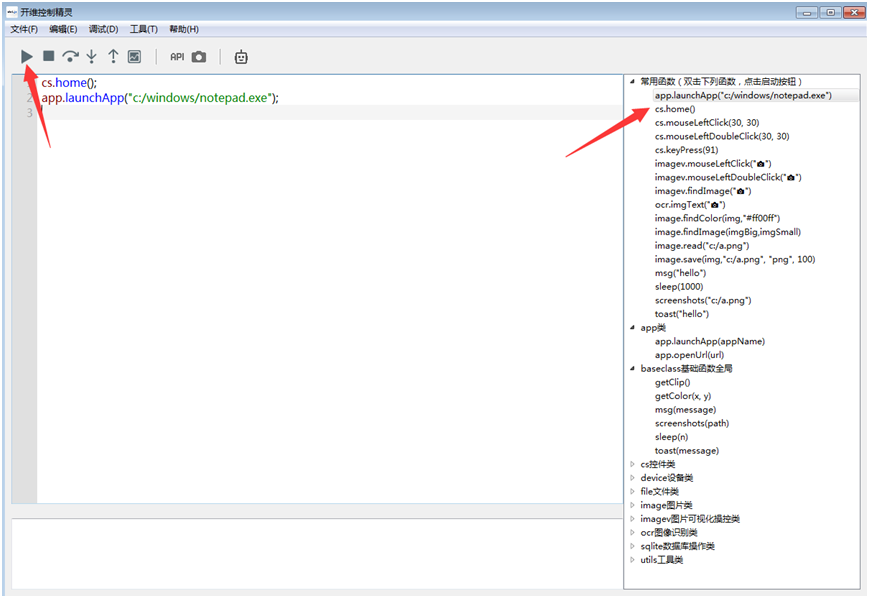Expand the sqlite数据库操作类 group
869x598 pixels.
[x=632, y=546]
